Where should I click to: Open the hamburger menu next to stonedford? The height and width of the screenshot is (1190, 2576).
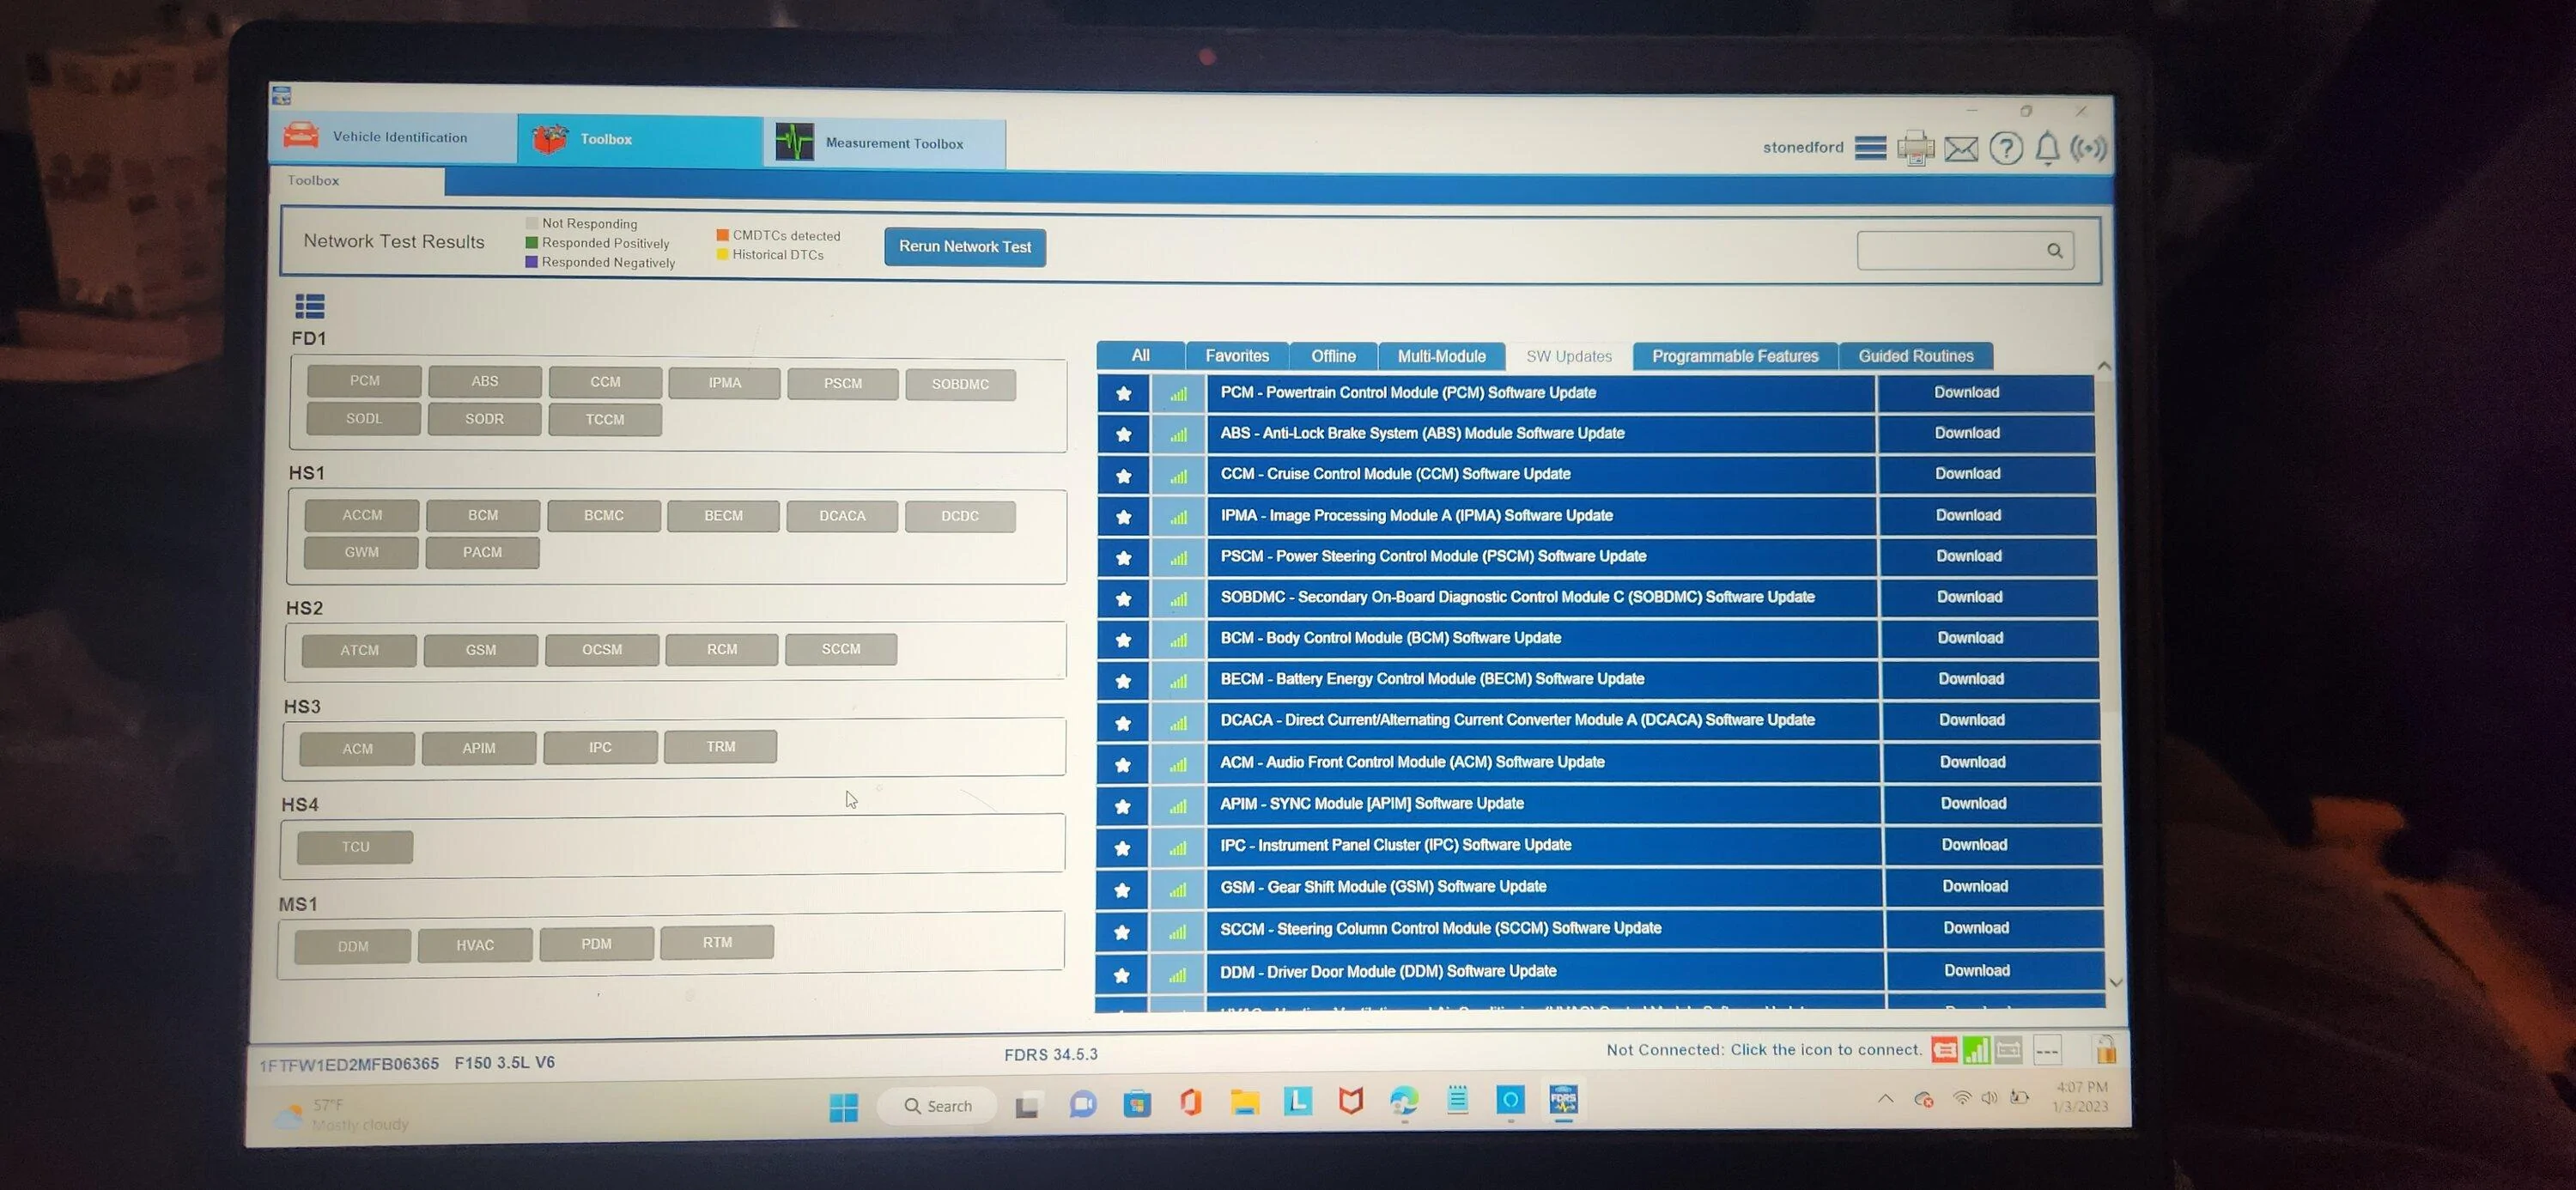1870,148
